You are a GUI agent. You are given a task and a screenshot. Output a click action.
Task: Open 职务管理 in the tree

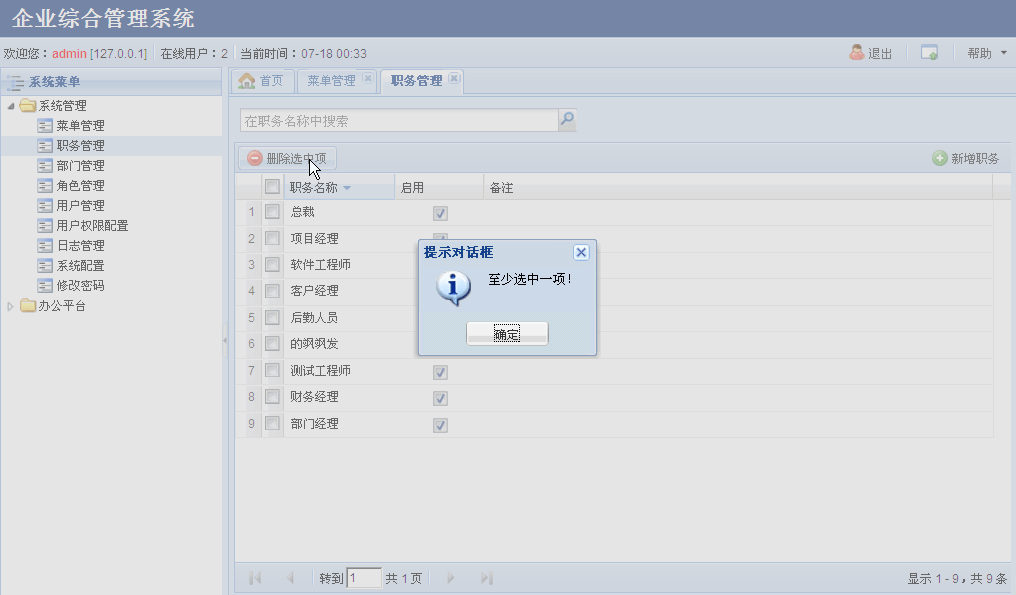(x=80, y=146)
